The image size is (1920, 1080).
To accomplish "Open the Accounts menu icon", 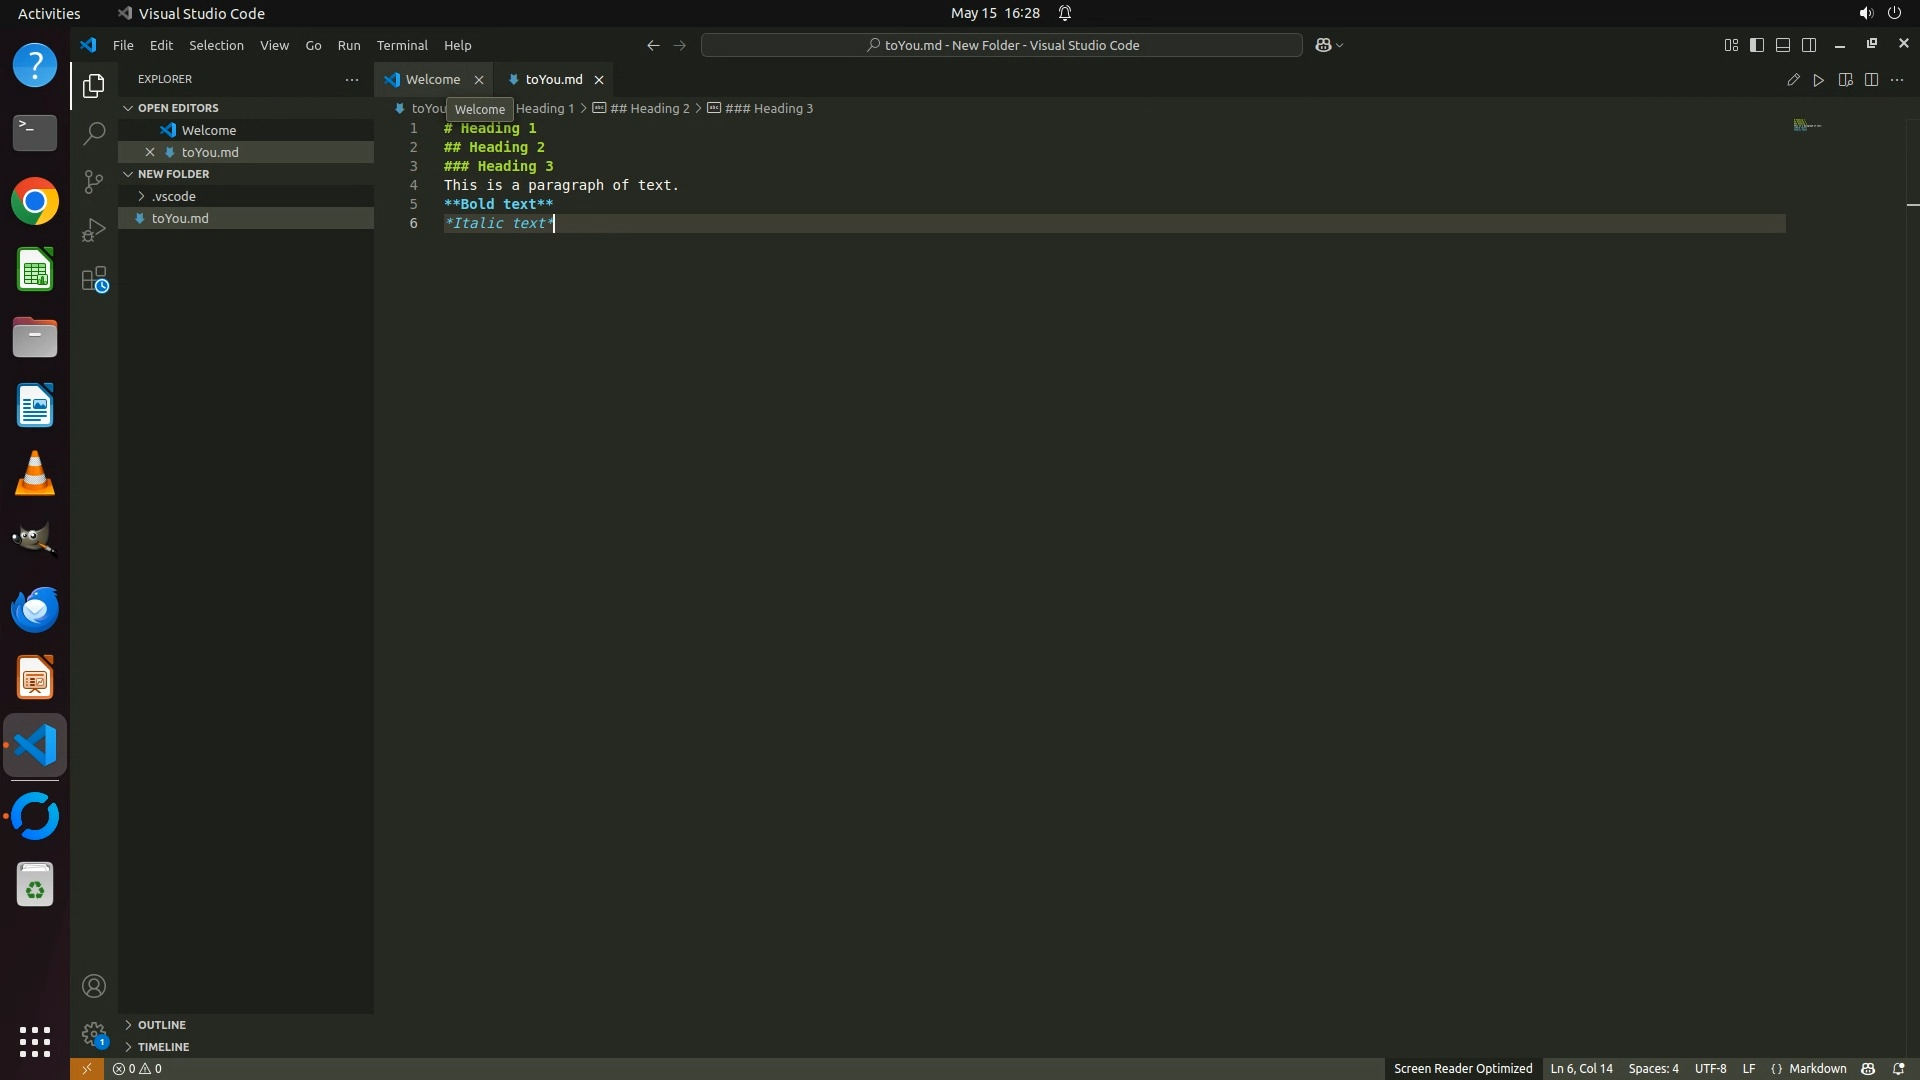I will (x=94, y=986).
